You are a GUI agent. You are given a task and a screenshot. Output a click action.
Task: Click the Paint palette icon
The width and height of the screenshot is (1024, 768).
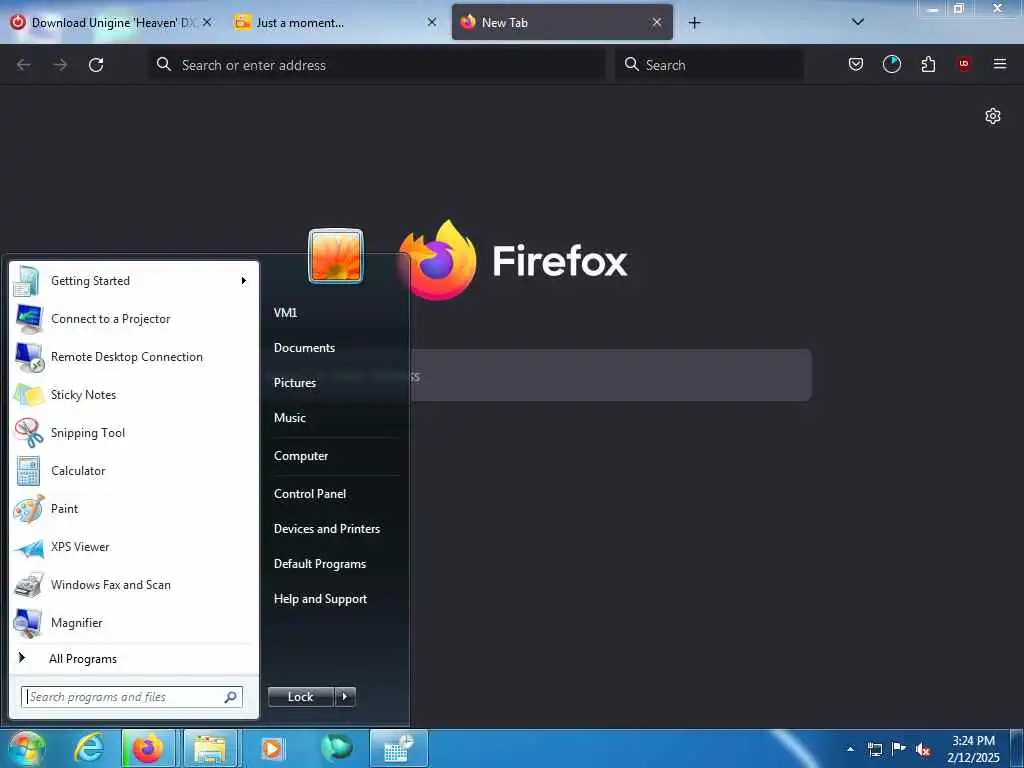(x=29, y=509)
